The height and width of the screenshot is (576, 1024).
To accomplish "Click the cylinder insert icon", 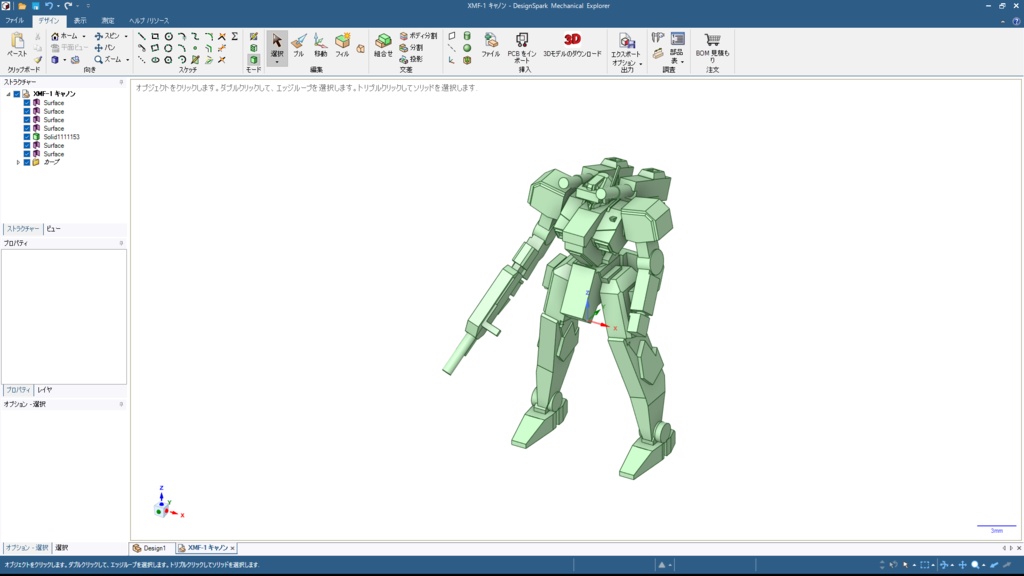I will (x=467, y=36).
